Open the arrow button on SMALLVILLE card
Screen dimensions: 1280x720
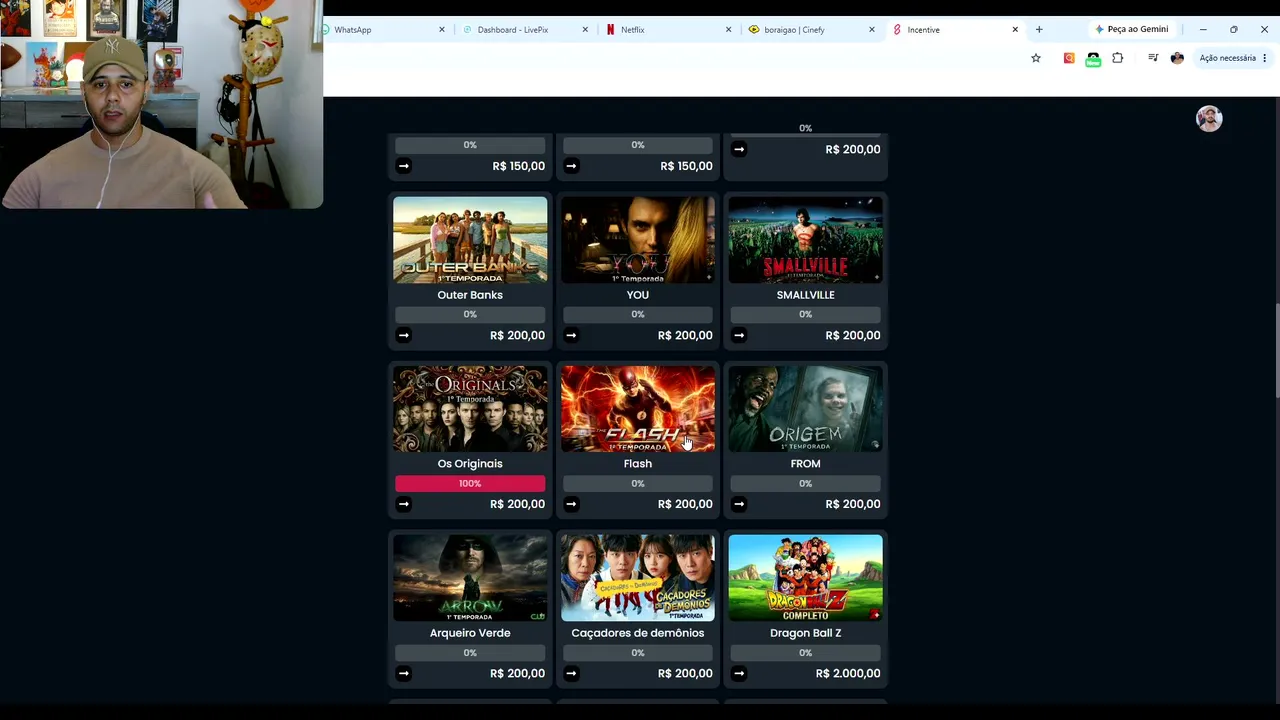coord(739,335)
